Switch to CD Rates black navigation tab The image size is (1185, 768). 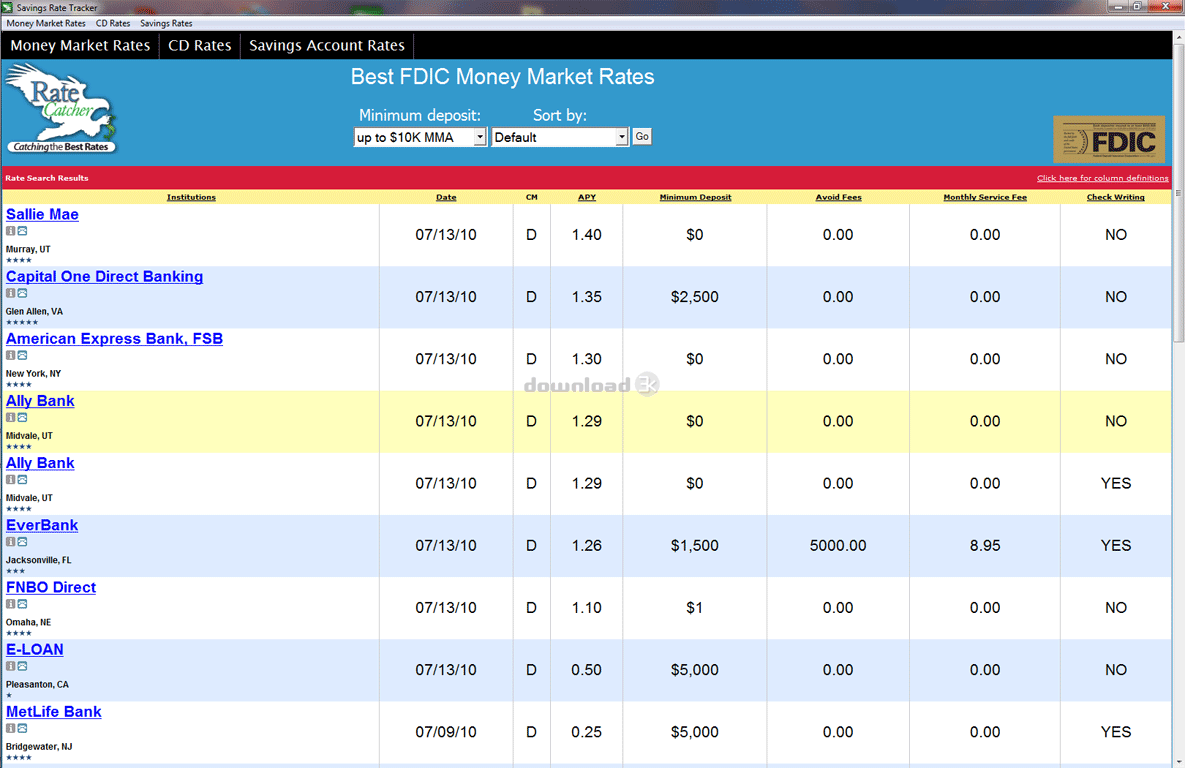(x=200, y=45)
